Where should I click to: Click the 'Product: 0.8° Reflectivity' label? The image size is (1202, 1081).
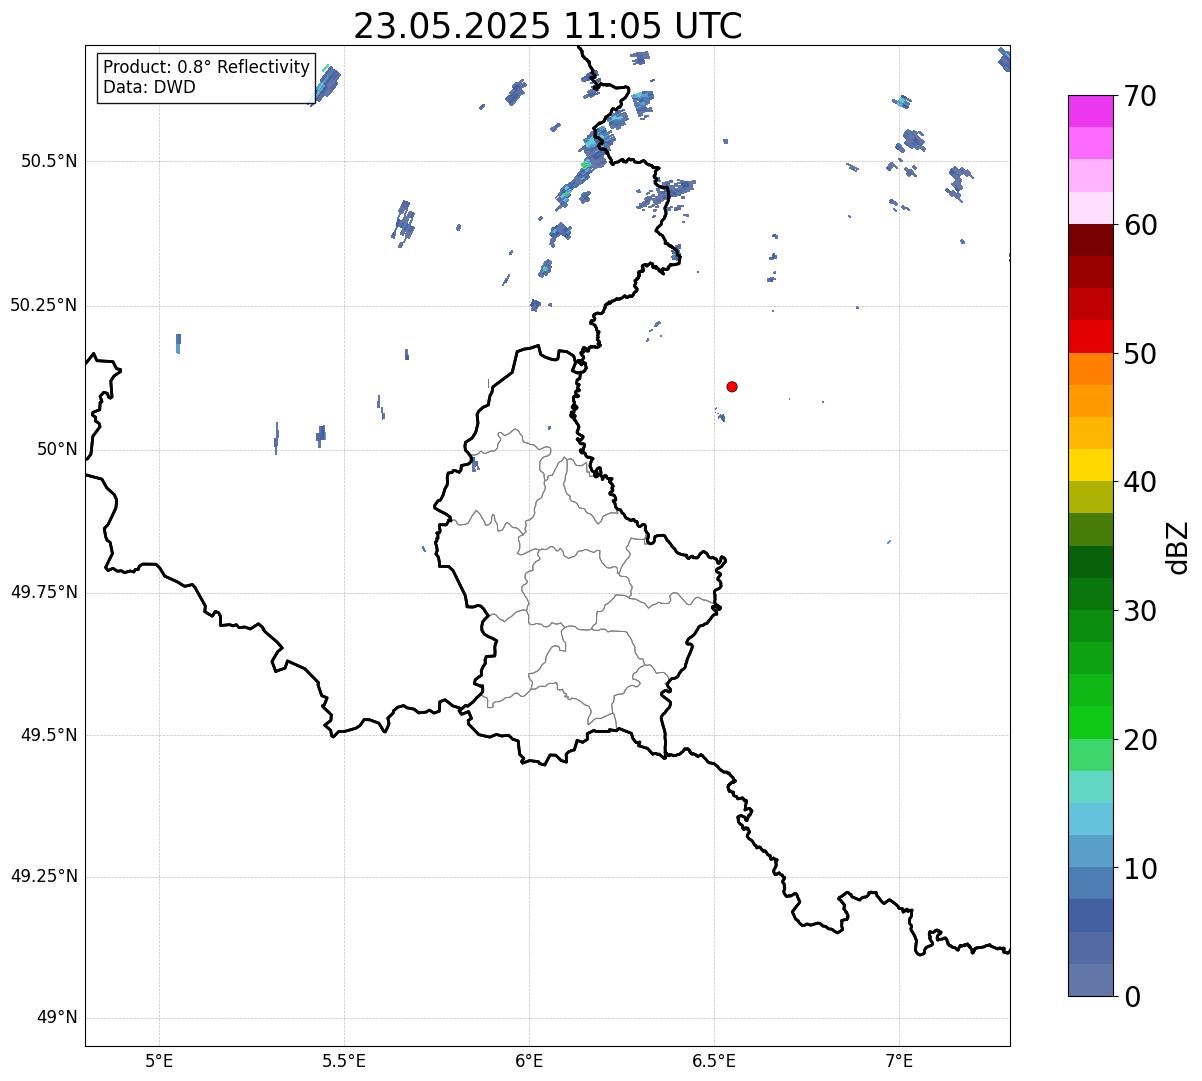207,67
